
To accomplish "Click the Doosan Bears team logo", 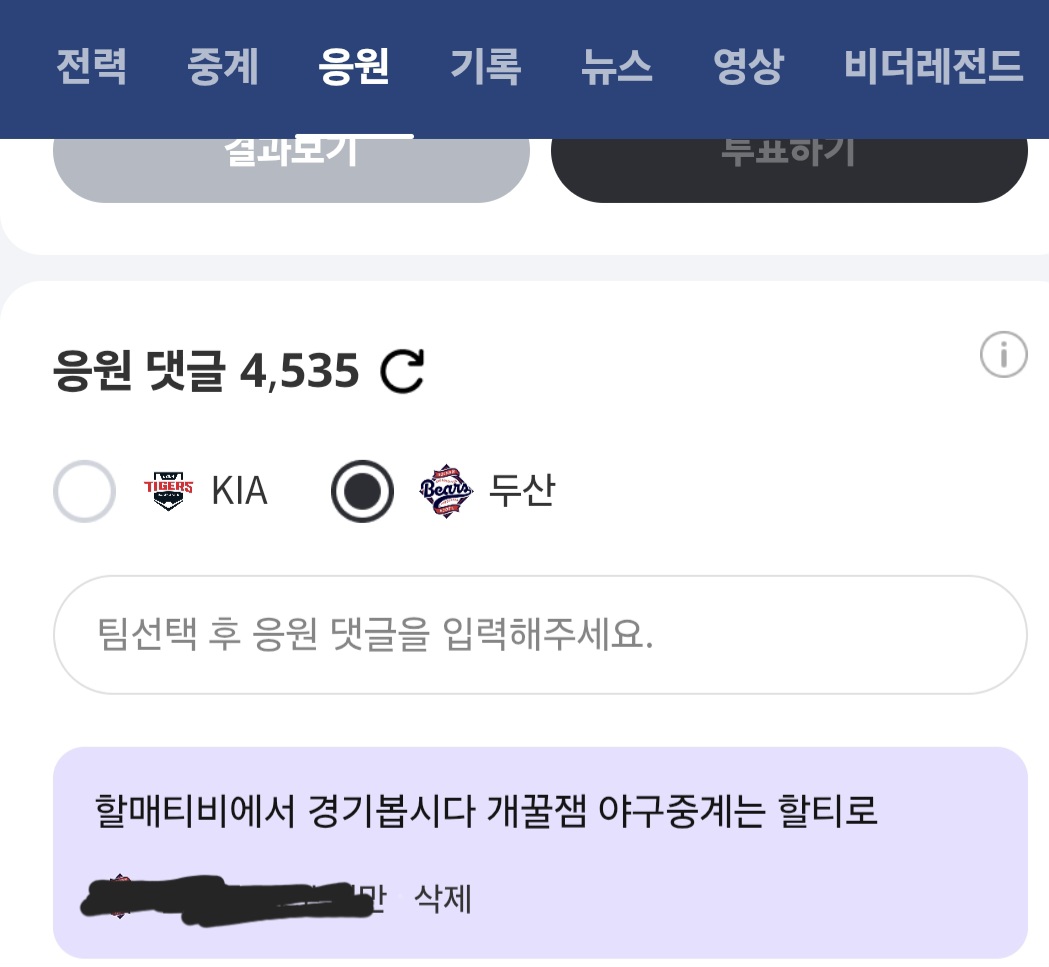I will pos(446,491).
